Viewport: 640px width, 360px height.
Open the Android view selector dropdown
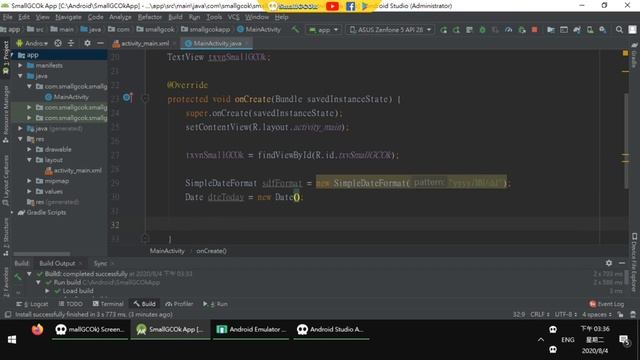tap(32, 43)
